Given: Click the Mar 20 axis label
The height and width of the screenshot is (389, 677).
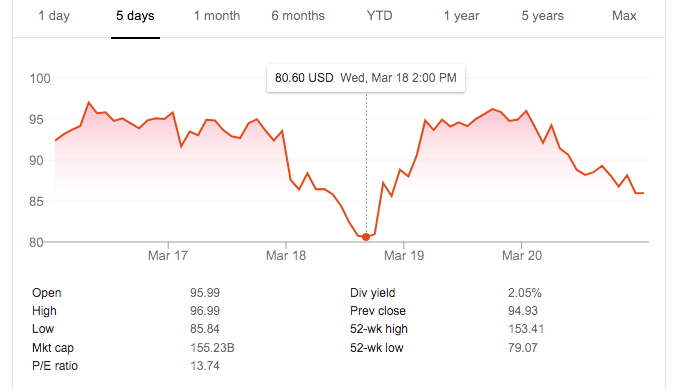Looking at the screenshot, I should (x=522, y=256).
